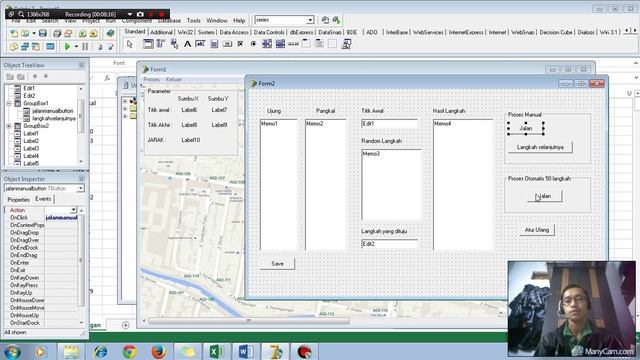The width and height of the screenshot is (640, 360).
Task: Click the Save toolbar icon
Action: coord(42,33)
